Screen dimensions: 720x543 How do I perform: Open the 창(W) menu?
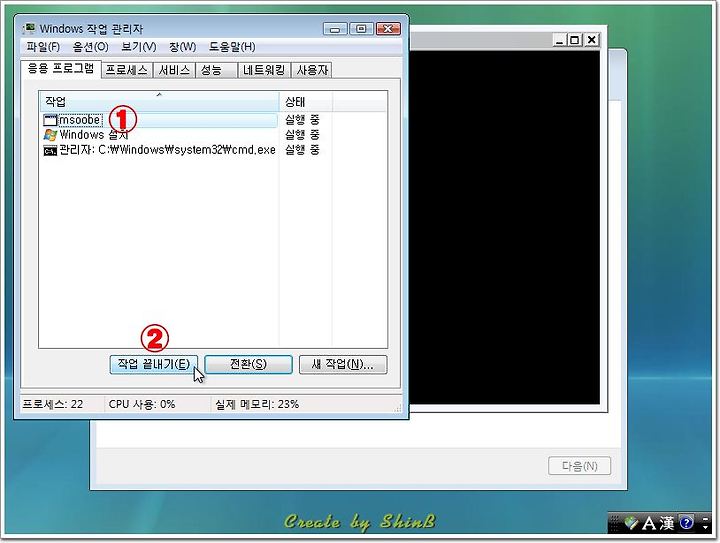182,47
